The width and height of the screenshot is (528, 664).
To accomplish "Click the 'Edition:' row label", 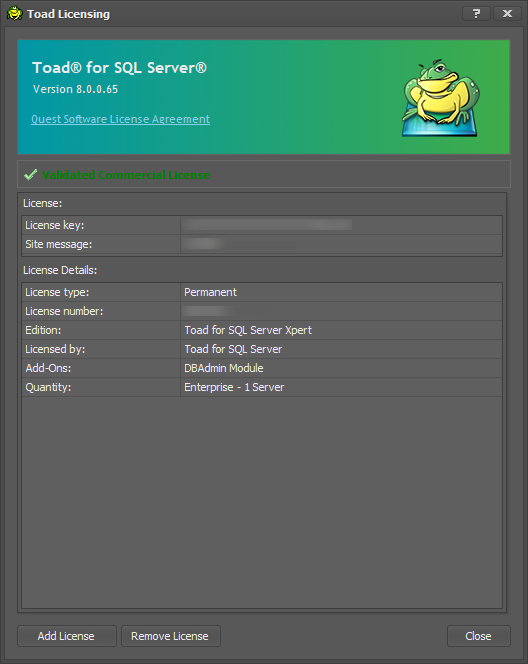I will (x=43, y=330).
